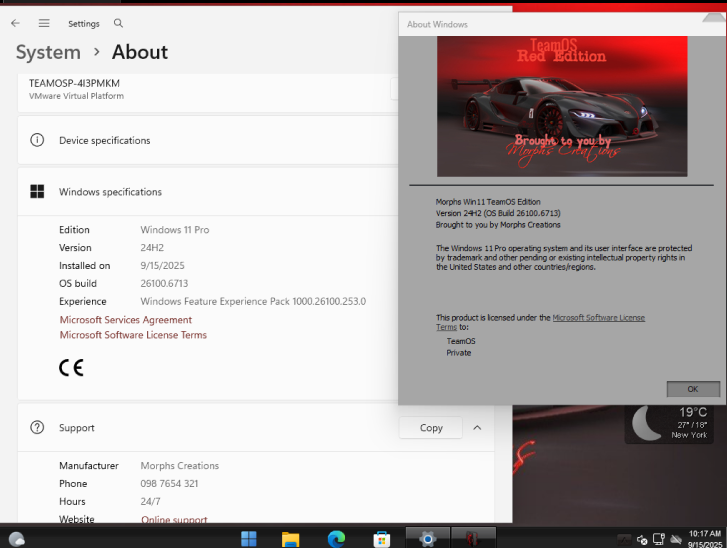Screen dimensions: 727x548
Task: Navigate to System in the breadcrumb
Action: click(x=48, y=52)
